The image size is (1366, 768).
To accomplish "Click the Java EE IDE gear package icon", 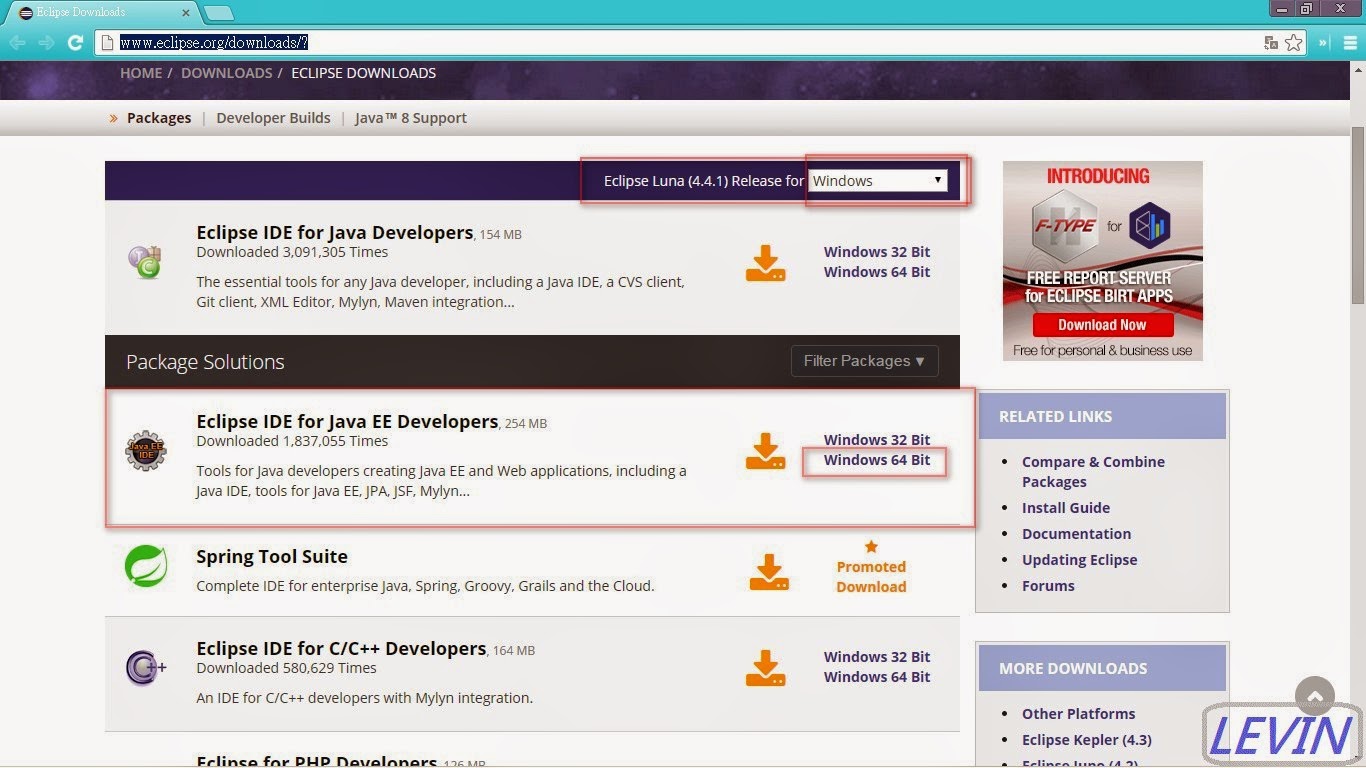I will [146, 451].
